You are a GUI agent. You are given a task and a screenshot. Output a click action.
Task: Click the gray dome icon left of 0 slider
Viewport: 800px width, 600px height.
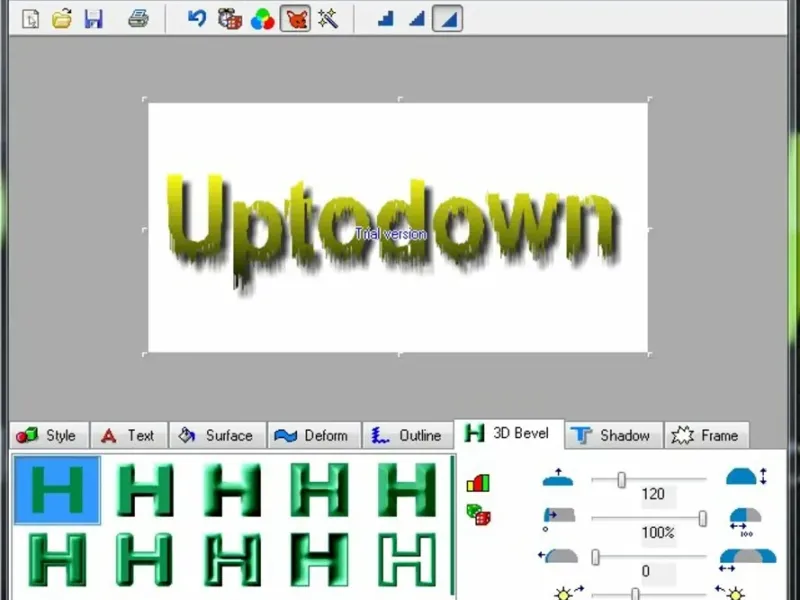(558, 556)
